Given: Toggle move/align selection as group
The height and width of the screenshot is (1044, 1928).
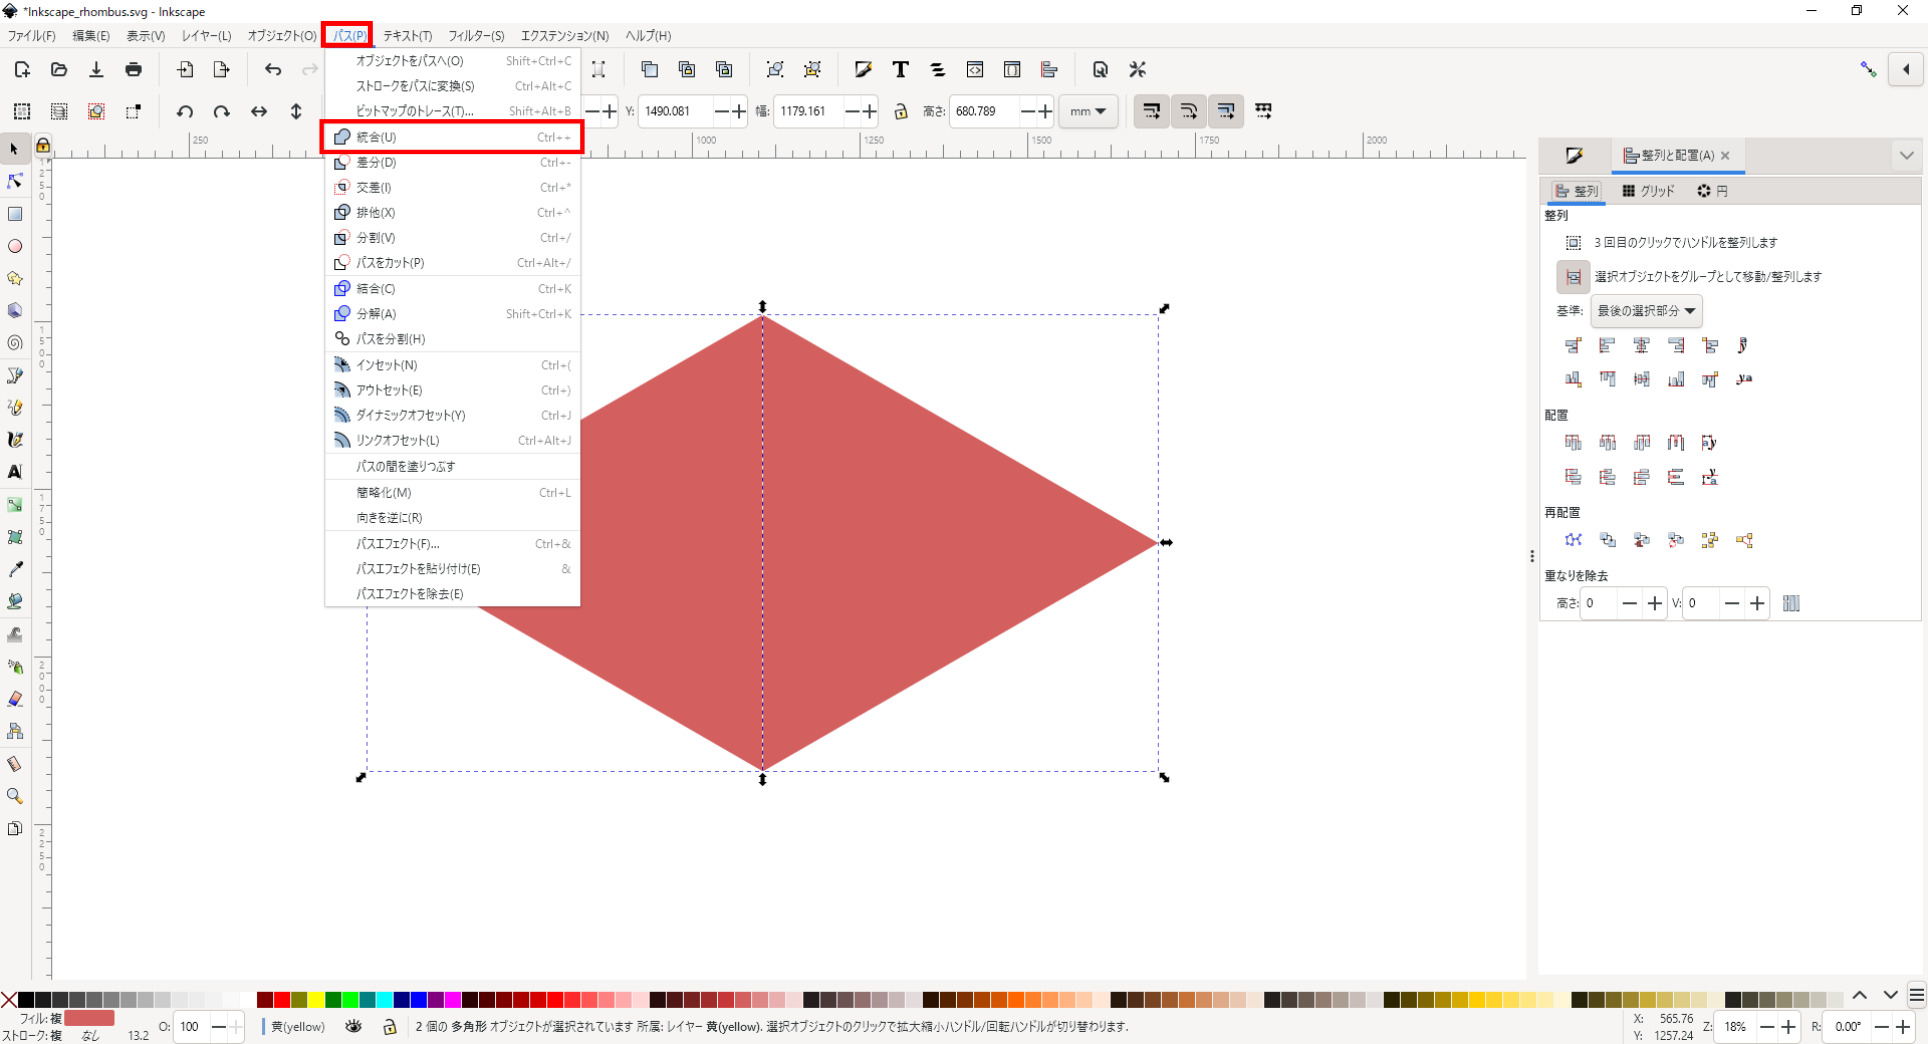Looking at the screenshot, I should [1573, 277].
